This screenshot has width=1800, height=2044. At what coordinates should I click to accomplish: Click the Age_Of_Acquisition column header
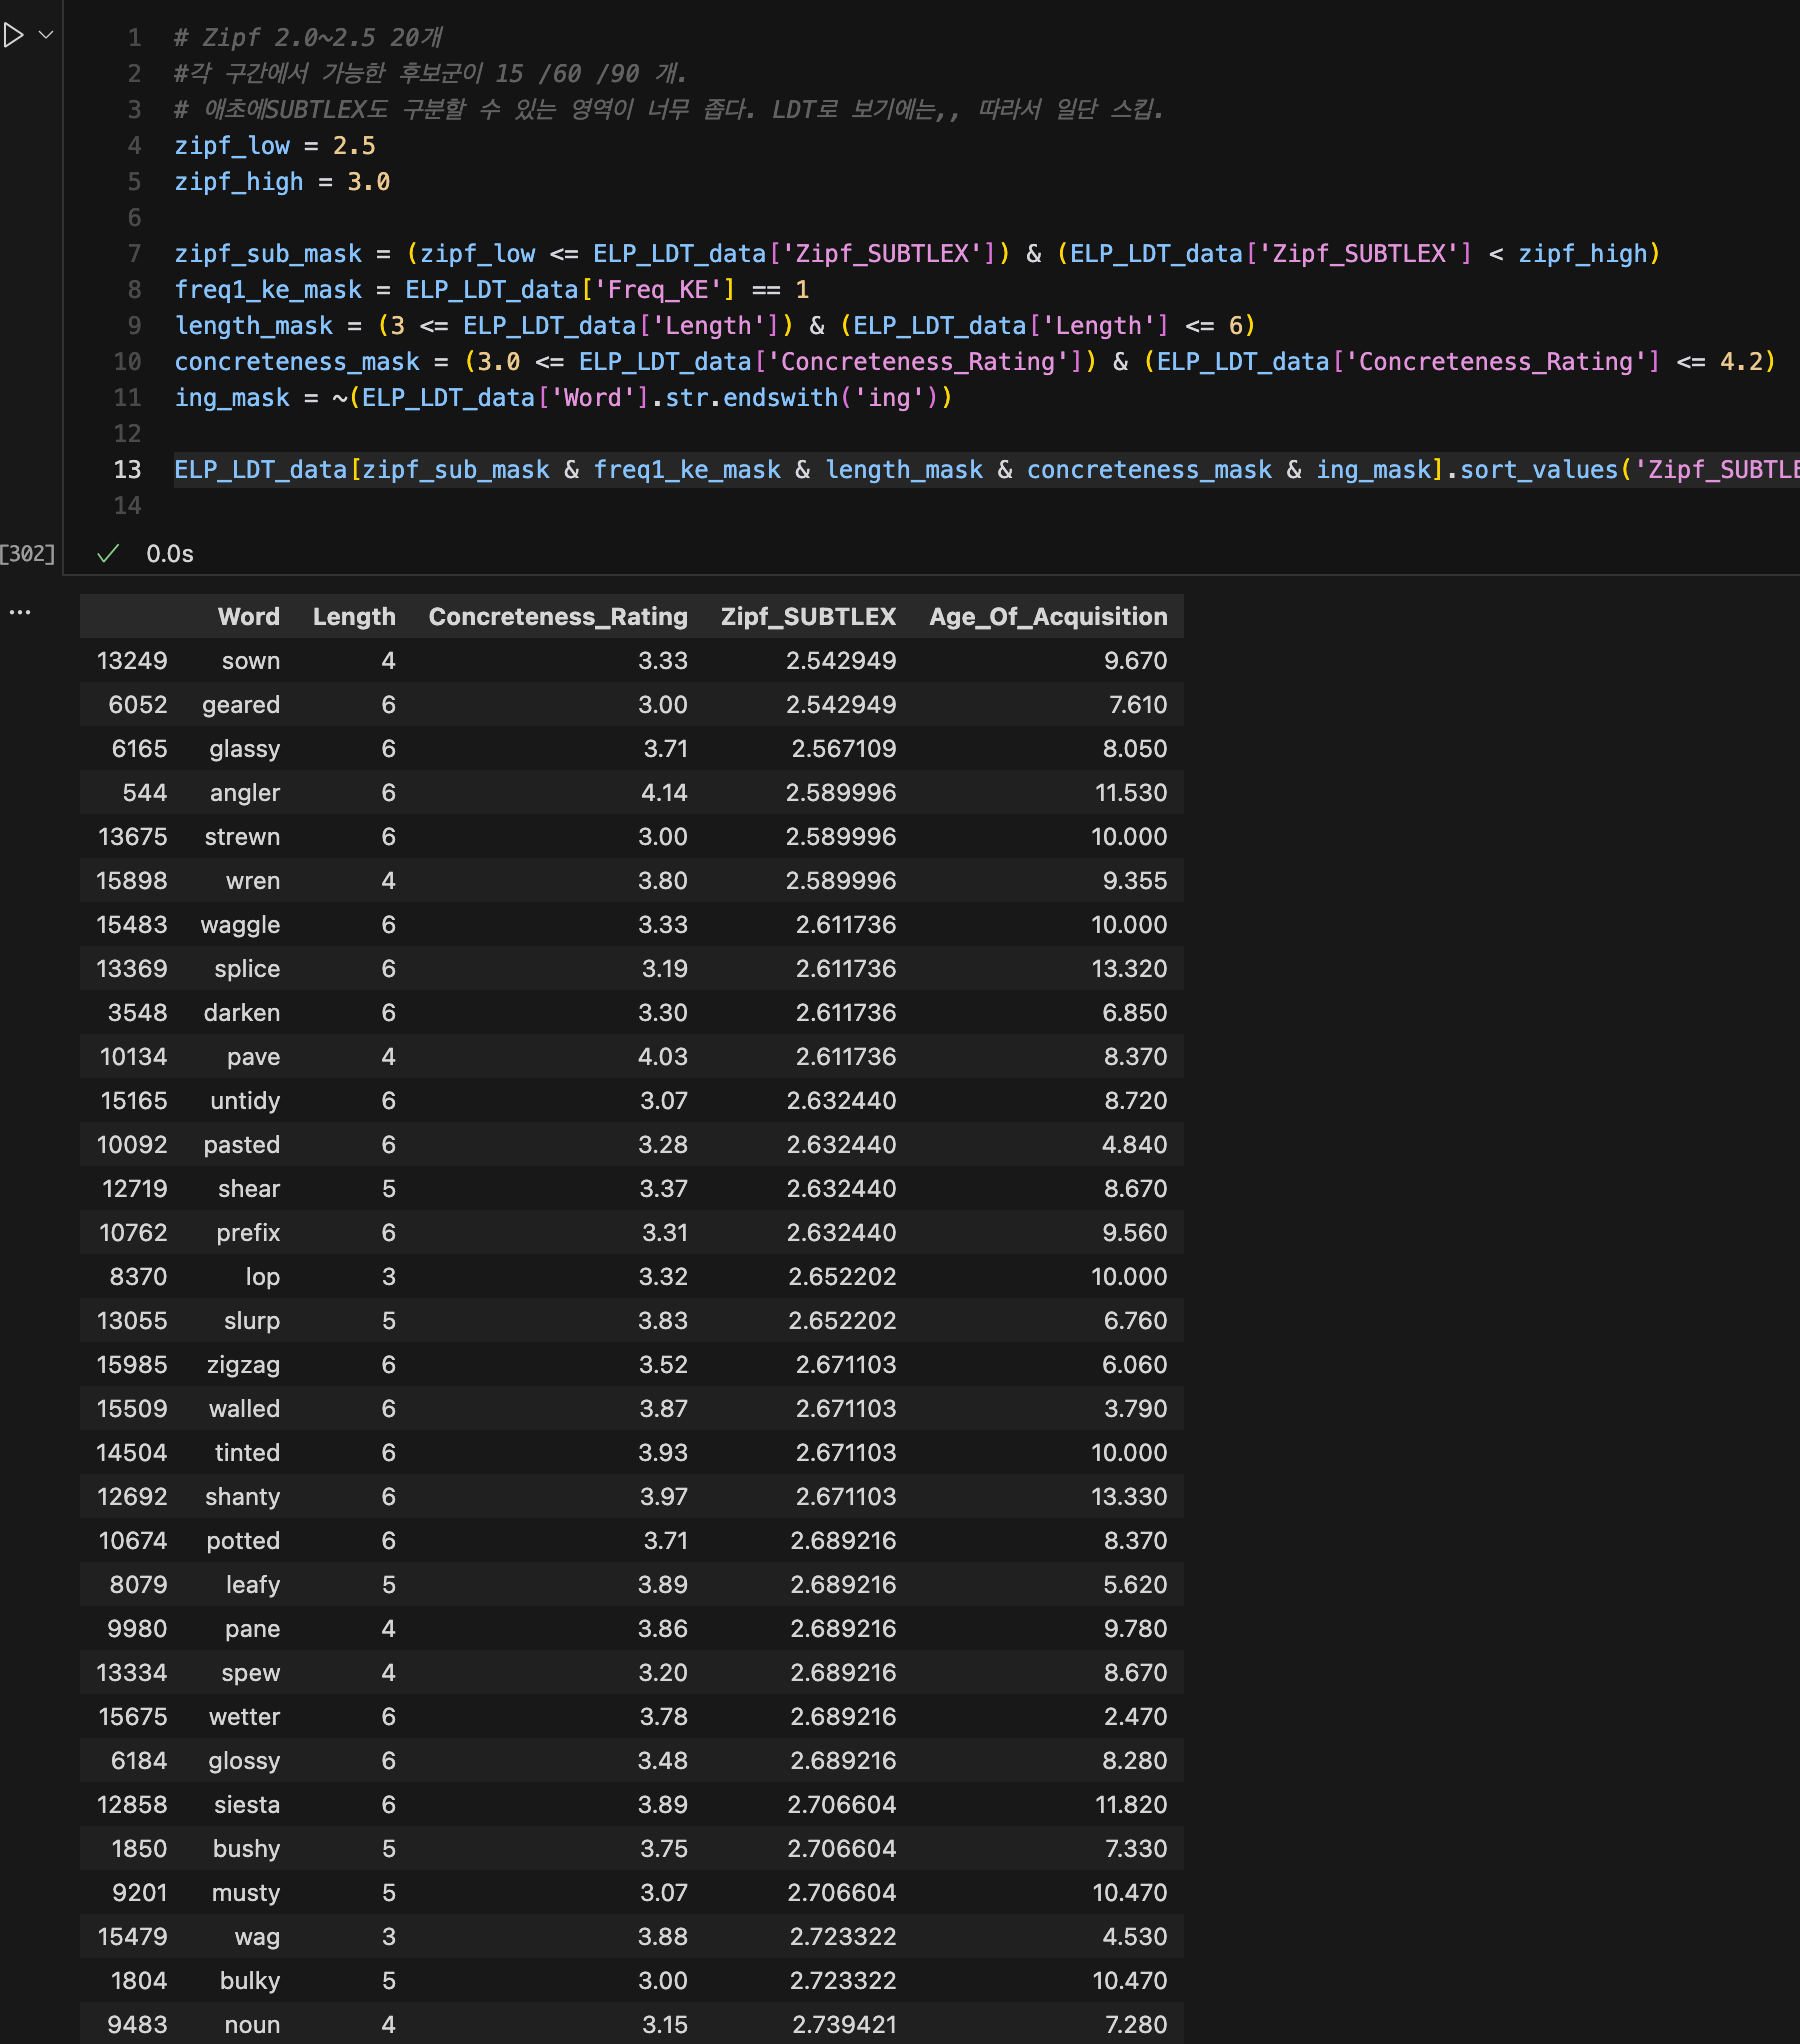[1047, 617]
